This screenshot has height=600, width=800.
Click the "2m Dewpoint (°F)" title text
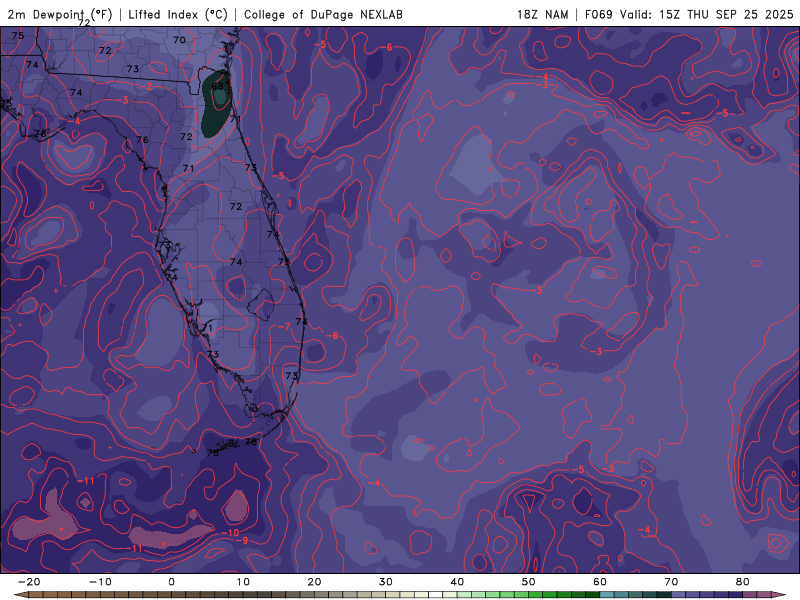tap(60, 14)
